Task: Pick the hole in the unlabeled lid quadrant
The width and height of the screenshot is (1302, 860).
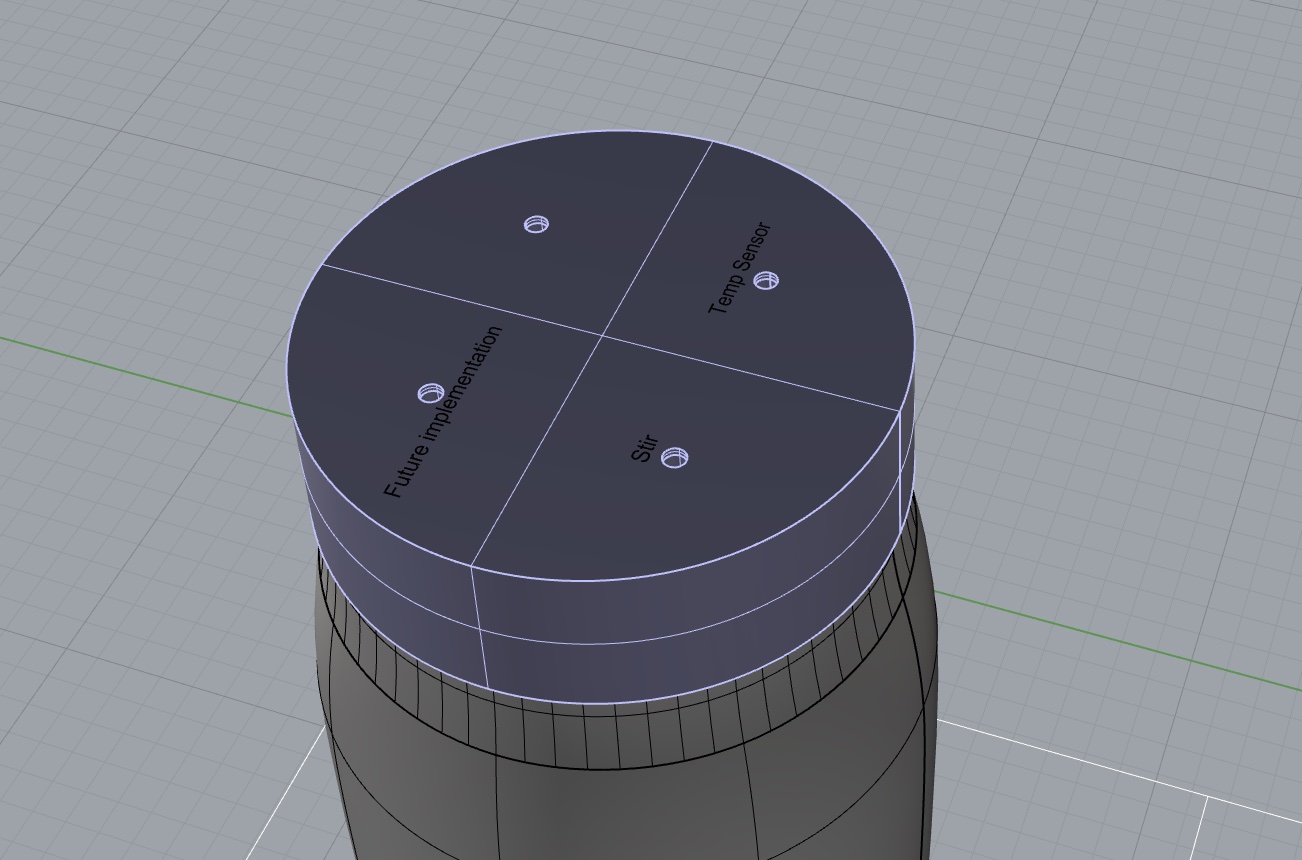Action: (537, 224)
